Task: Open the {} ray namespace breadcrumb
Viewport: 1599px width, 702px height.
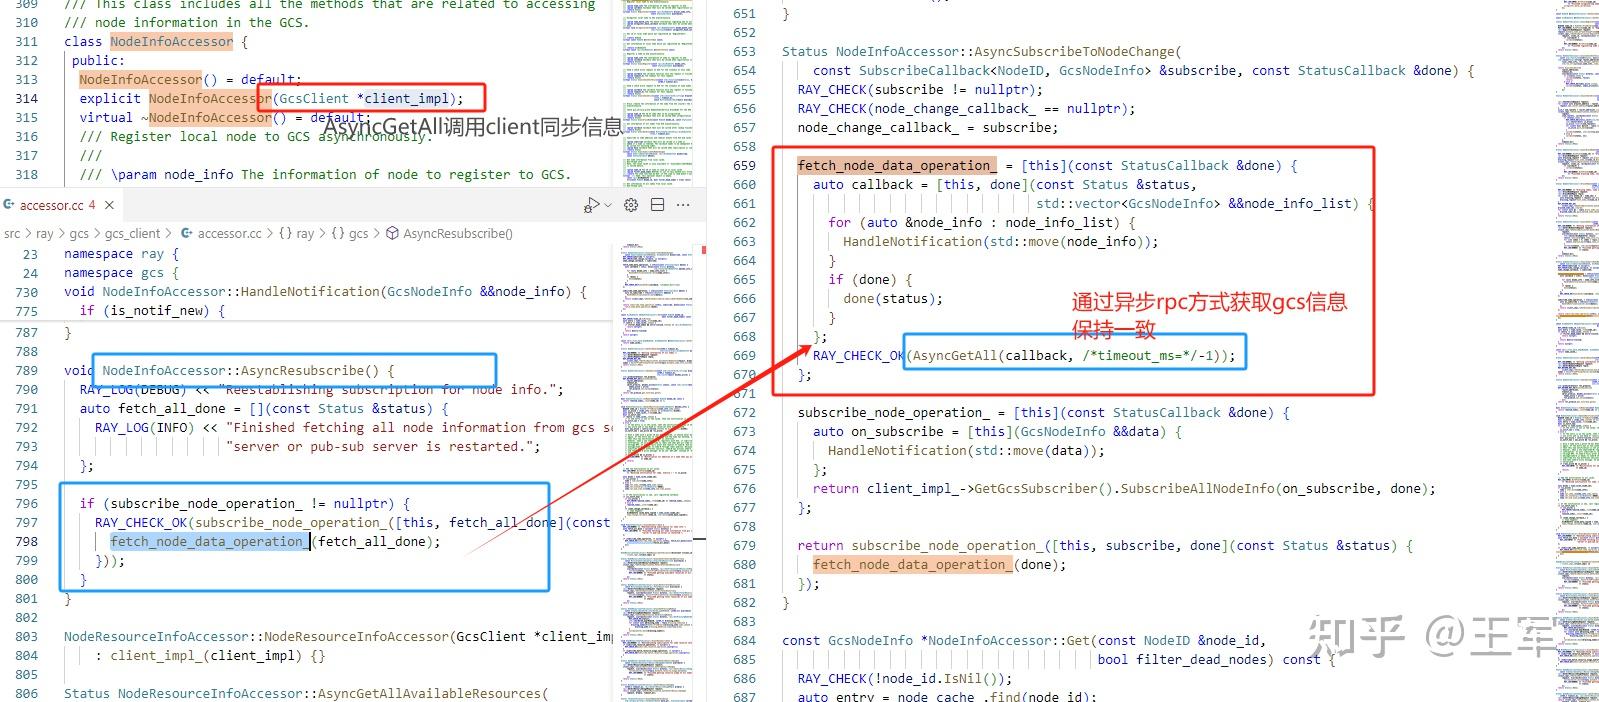Action: point(296,233)
